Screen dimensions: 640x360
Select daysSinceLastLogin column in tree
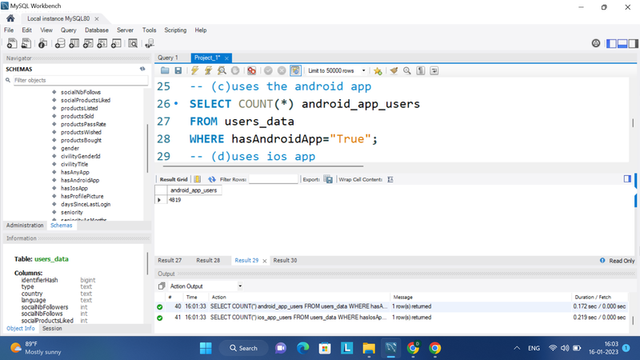tap(86, 204)
